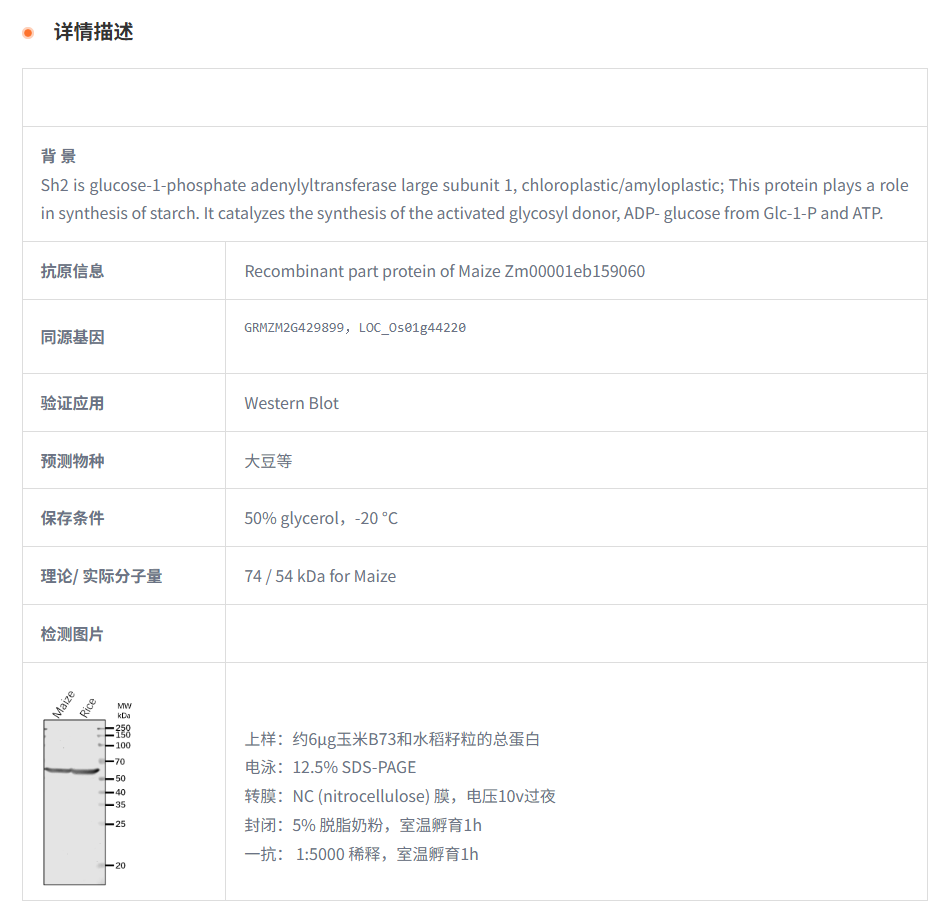This screenshot has height=912, width=930.
Task: Click the orange bullet icon beside 详情描述
Action: pyautogui.click(x=28, y=33)
